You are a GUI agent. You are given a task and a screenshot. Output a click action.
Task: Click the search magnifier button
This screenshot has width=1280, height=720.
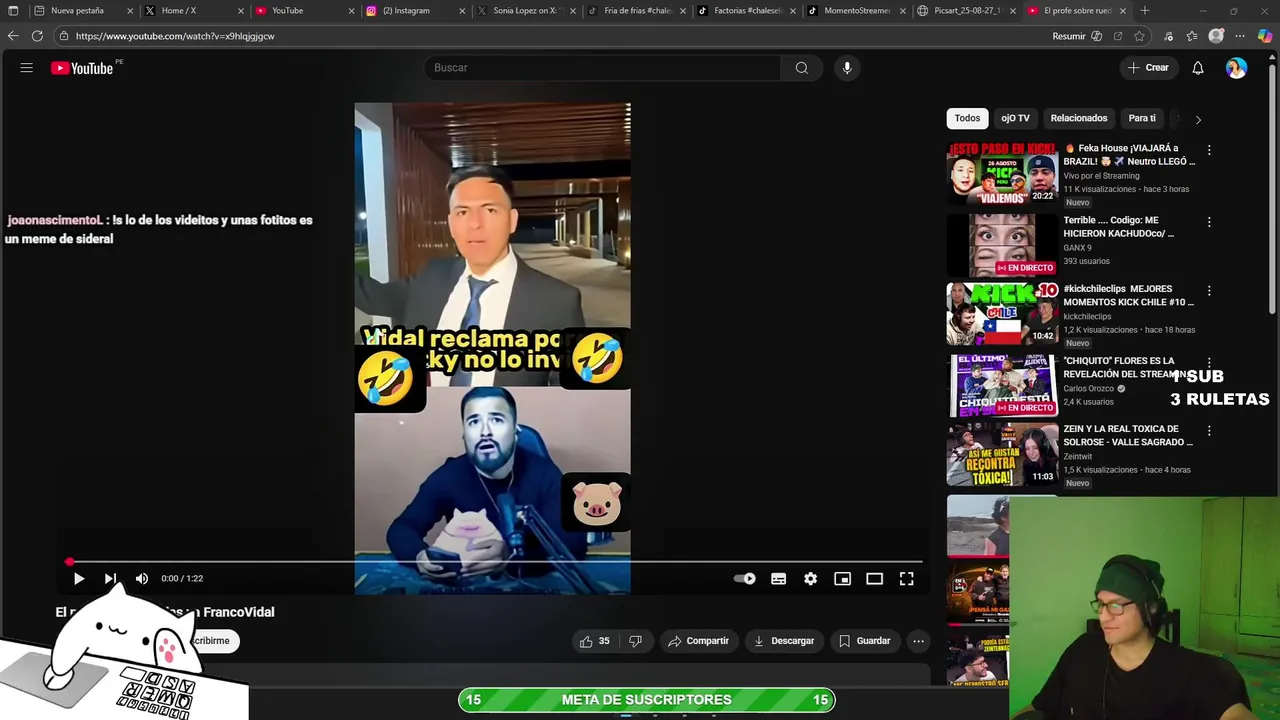(x=801, y=68)
